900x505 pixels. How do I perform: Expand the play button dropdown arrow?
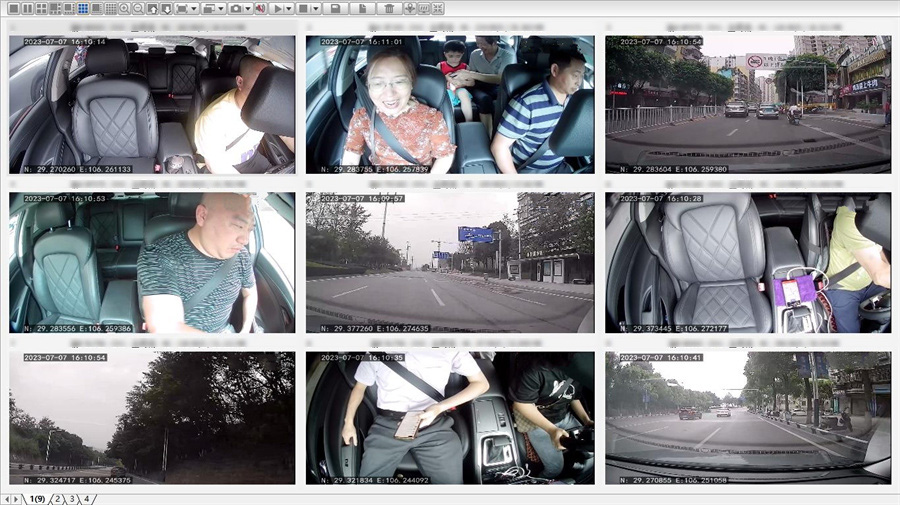[x=289, y=8]
